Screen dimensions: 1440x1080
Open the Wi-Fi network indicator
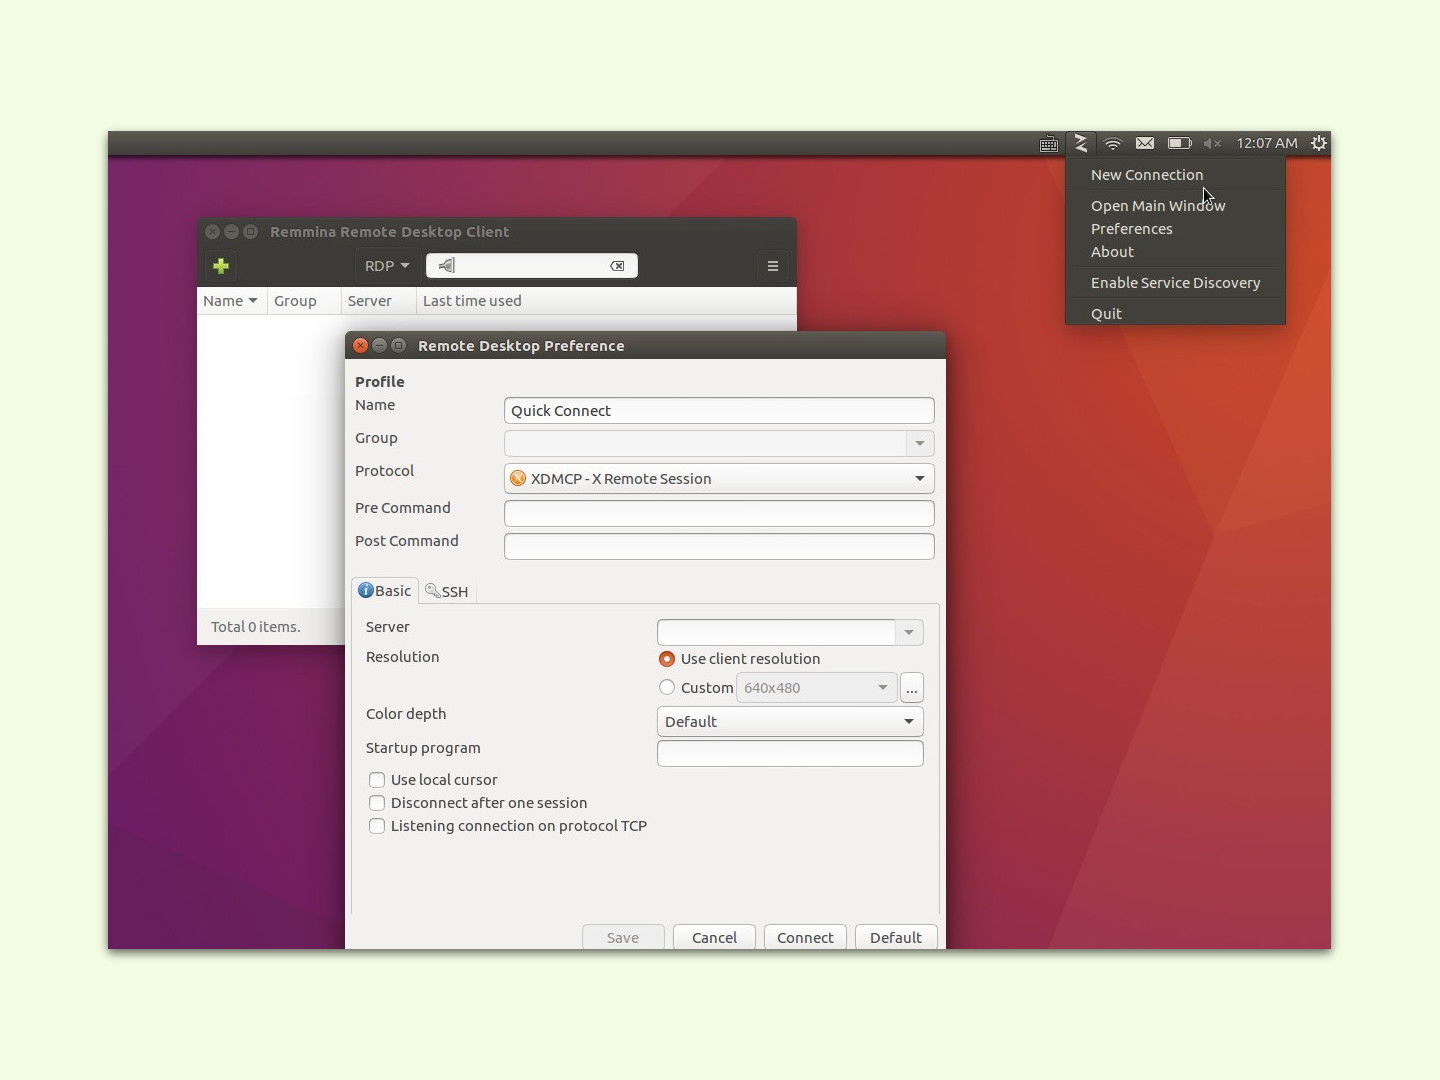click(1113, 144)
